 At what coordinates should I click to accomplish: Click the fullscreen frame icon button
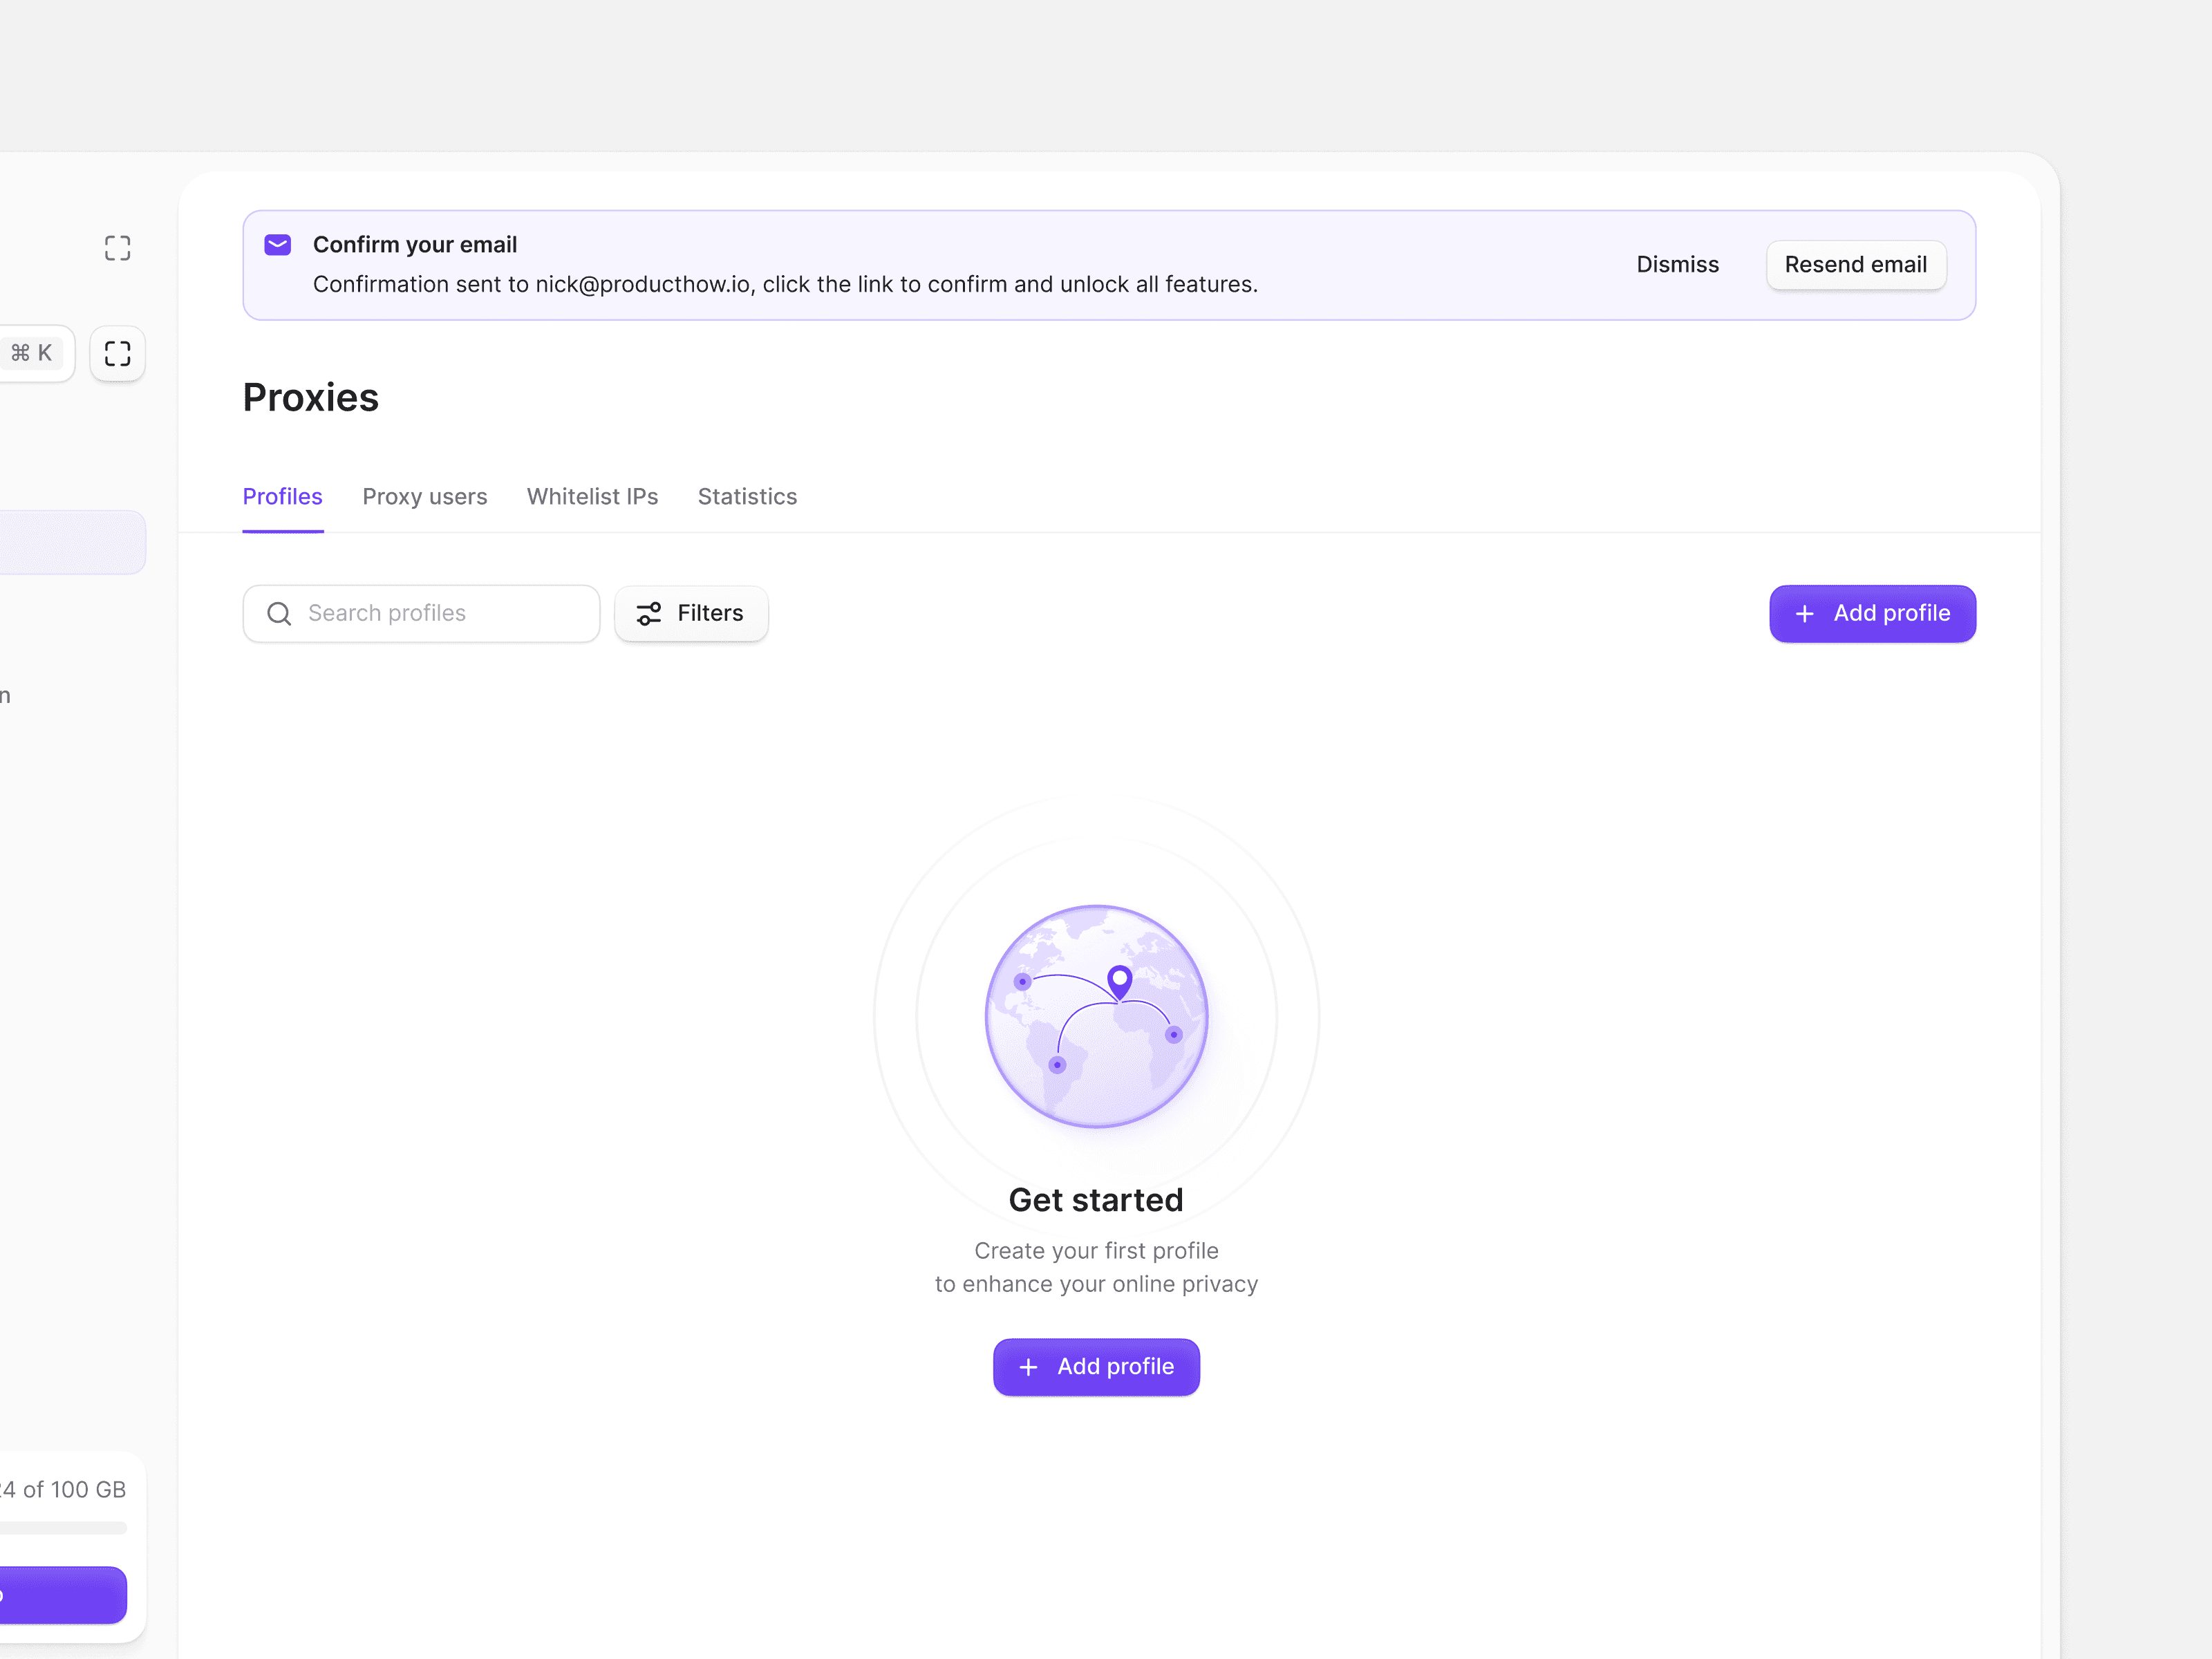117,353
